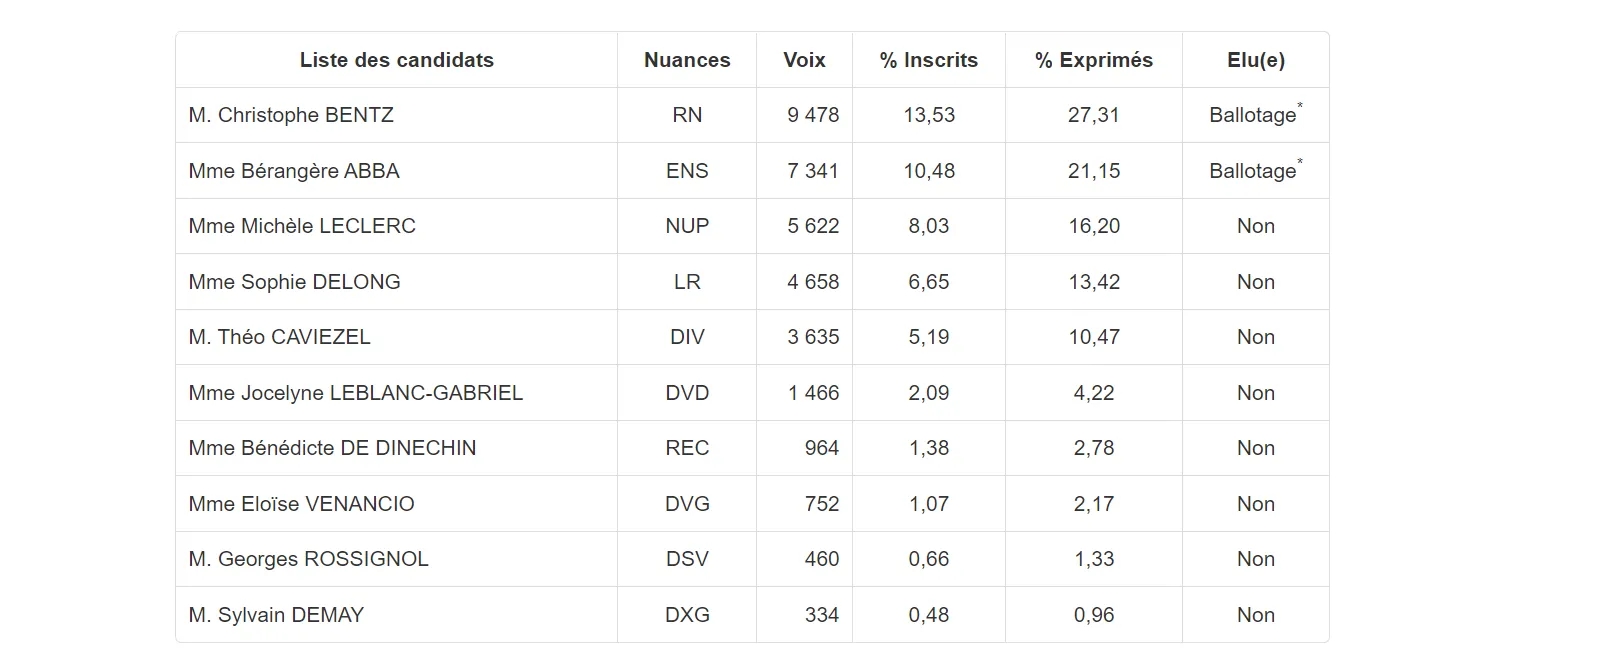Select Mme Jocelyne LEBLANC-GABRIEL row name
Screen dimensions: 1615x667
tap(355, 393)
